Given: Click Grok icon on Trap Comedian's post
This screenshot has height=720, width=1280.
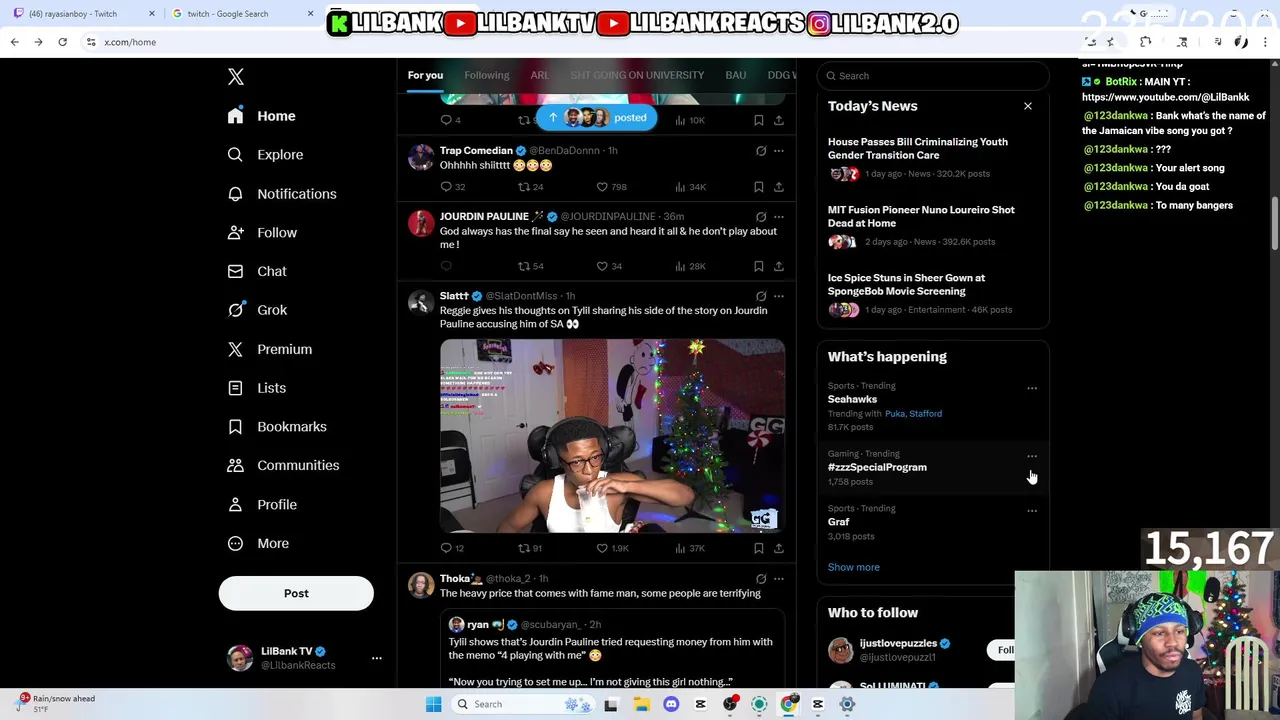Looking at the screenshot, I should click(x=761, y=151).
